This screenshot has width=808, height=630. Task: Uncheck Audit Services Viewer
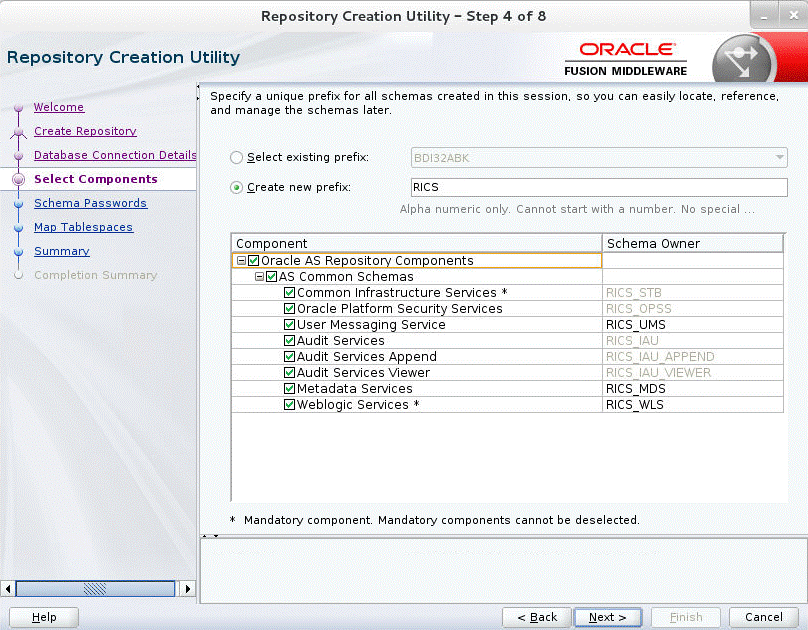click(x=290, y=372)
